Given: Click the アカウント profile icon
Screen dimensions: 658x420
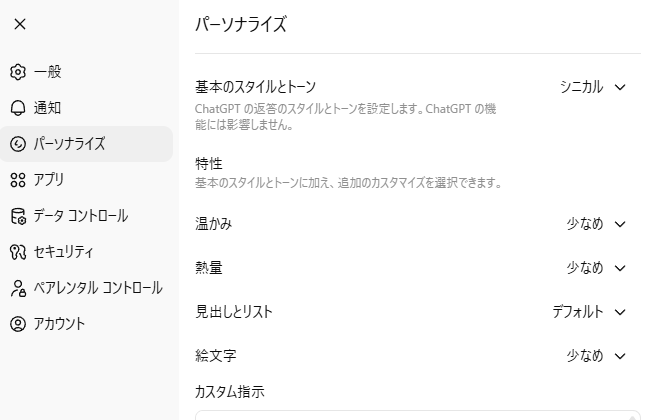Looking at the screenshot, I should 17,324.
